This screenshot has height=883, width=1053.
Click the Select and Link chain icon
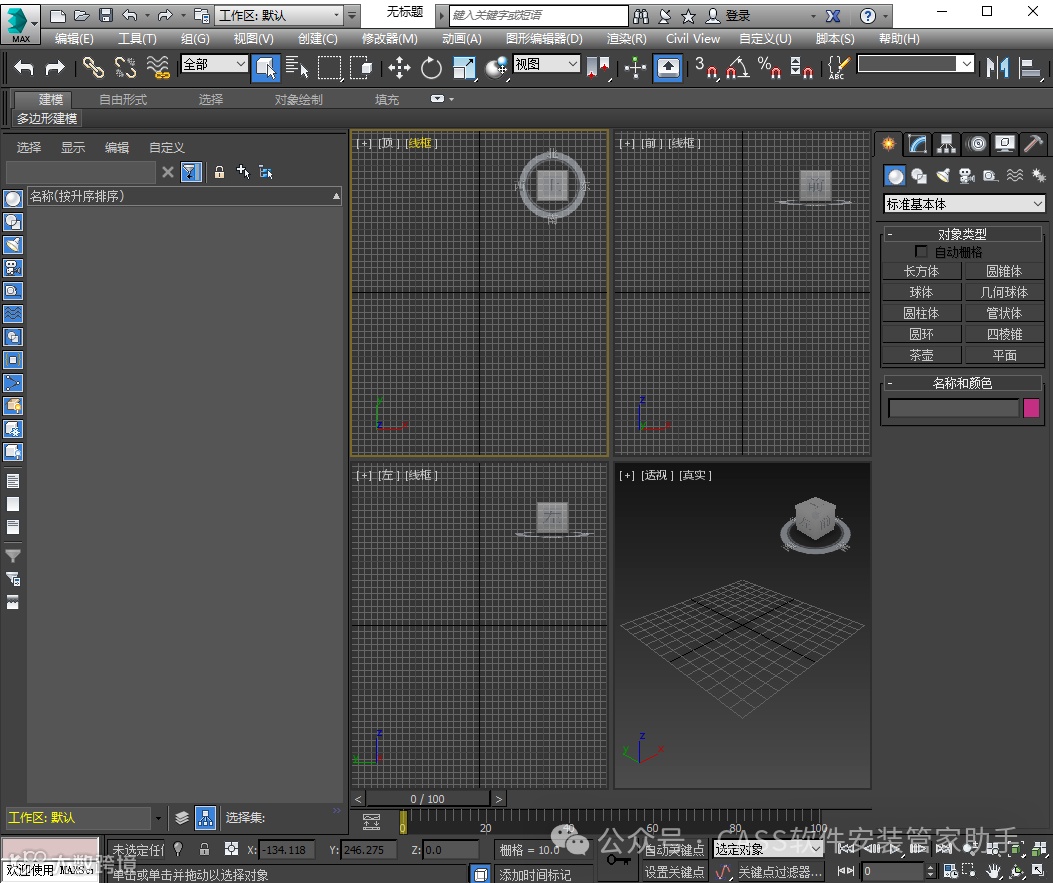click(x=93, y=68)
